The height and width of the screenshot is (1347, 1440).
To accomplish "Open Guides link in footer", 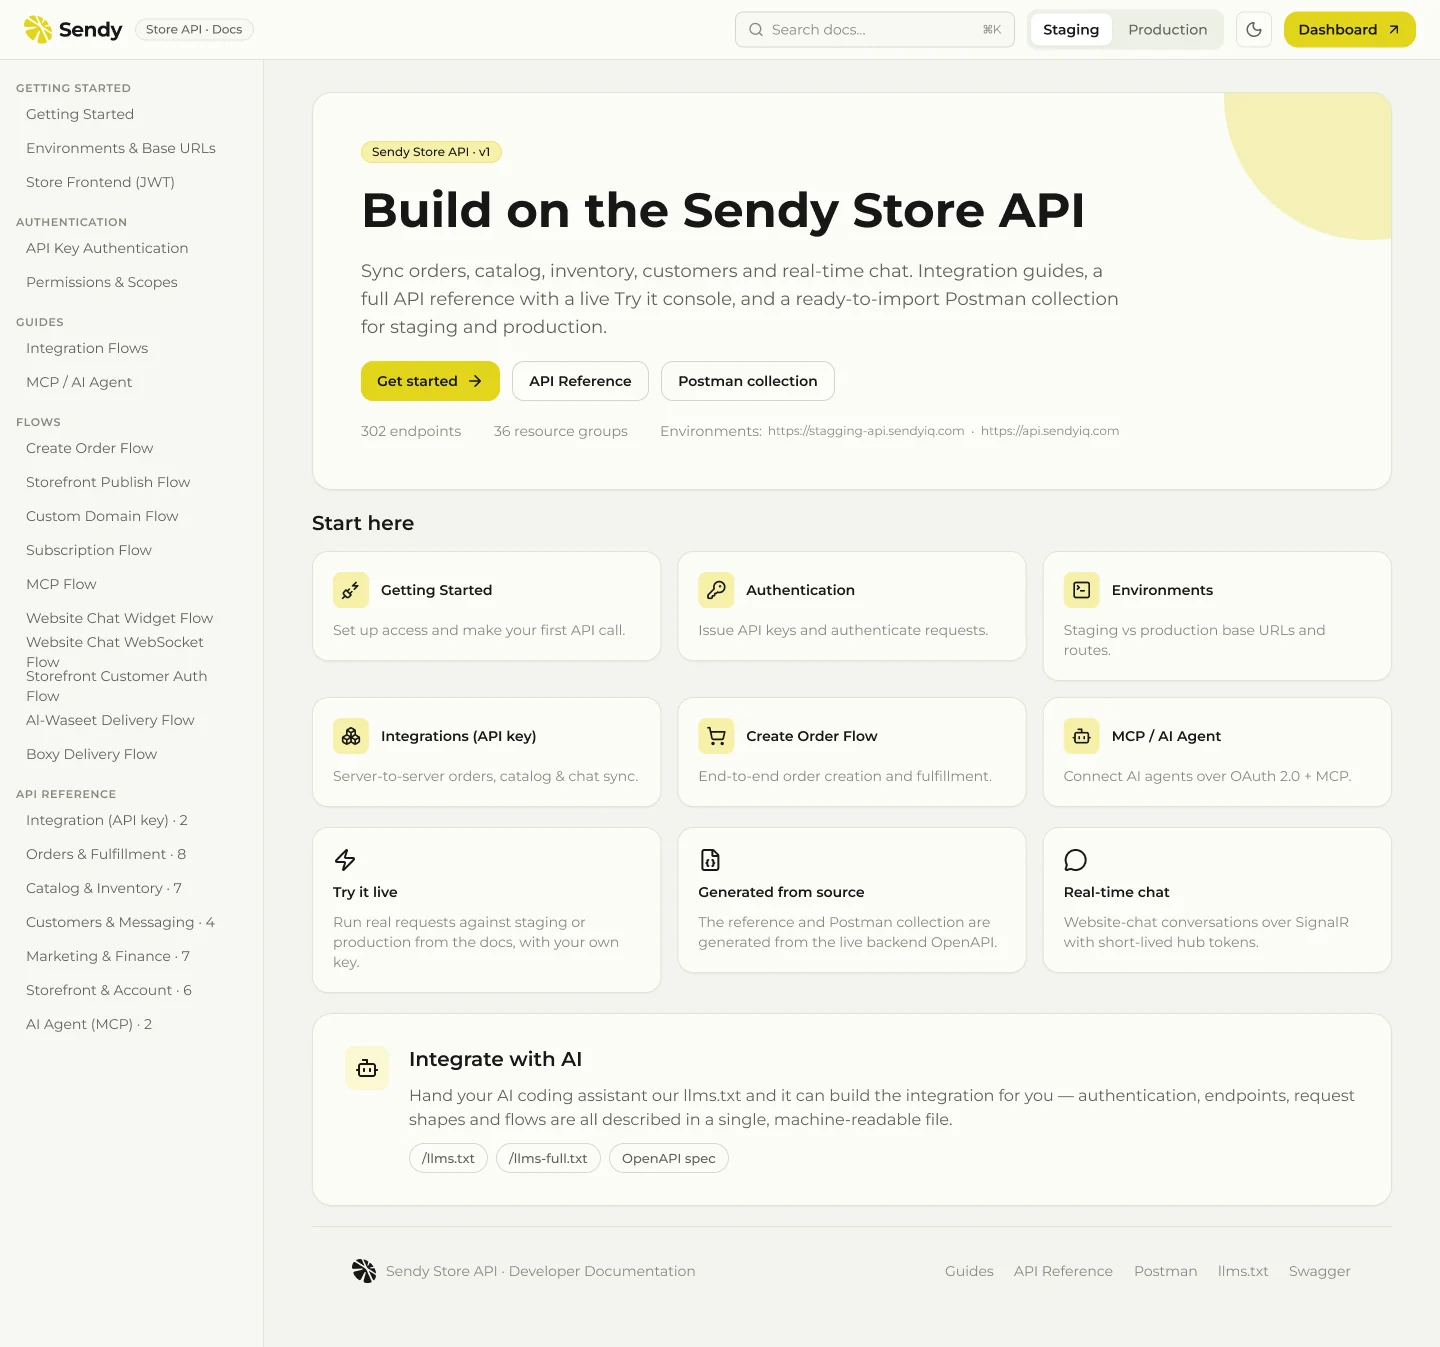I will pos(969,1271).
